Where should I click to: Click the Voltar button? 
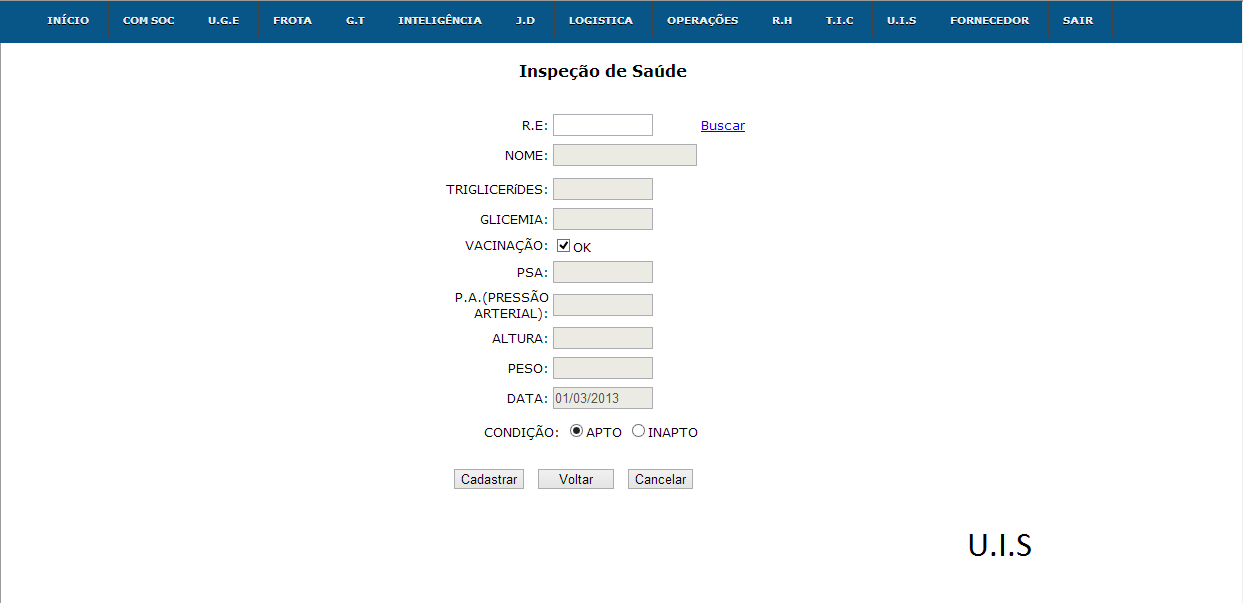[575, 480]
